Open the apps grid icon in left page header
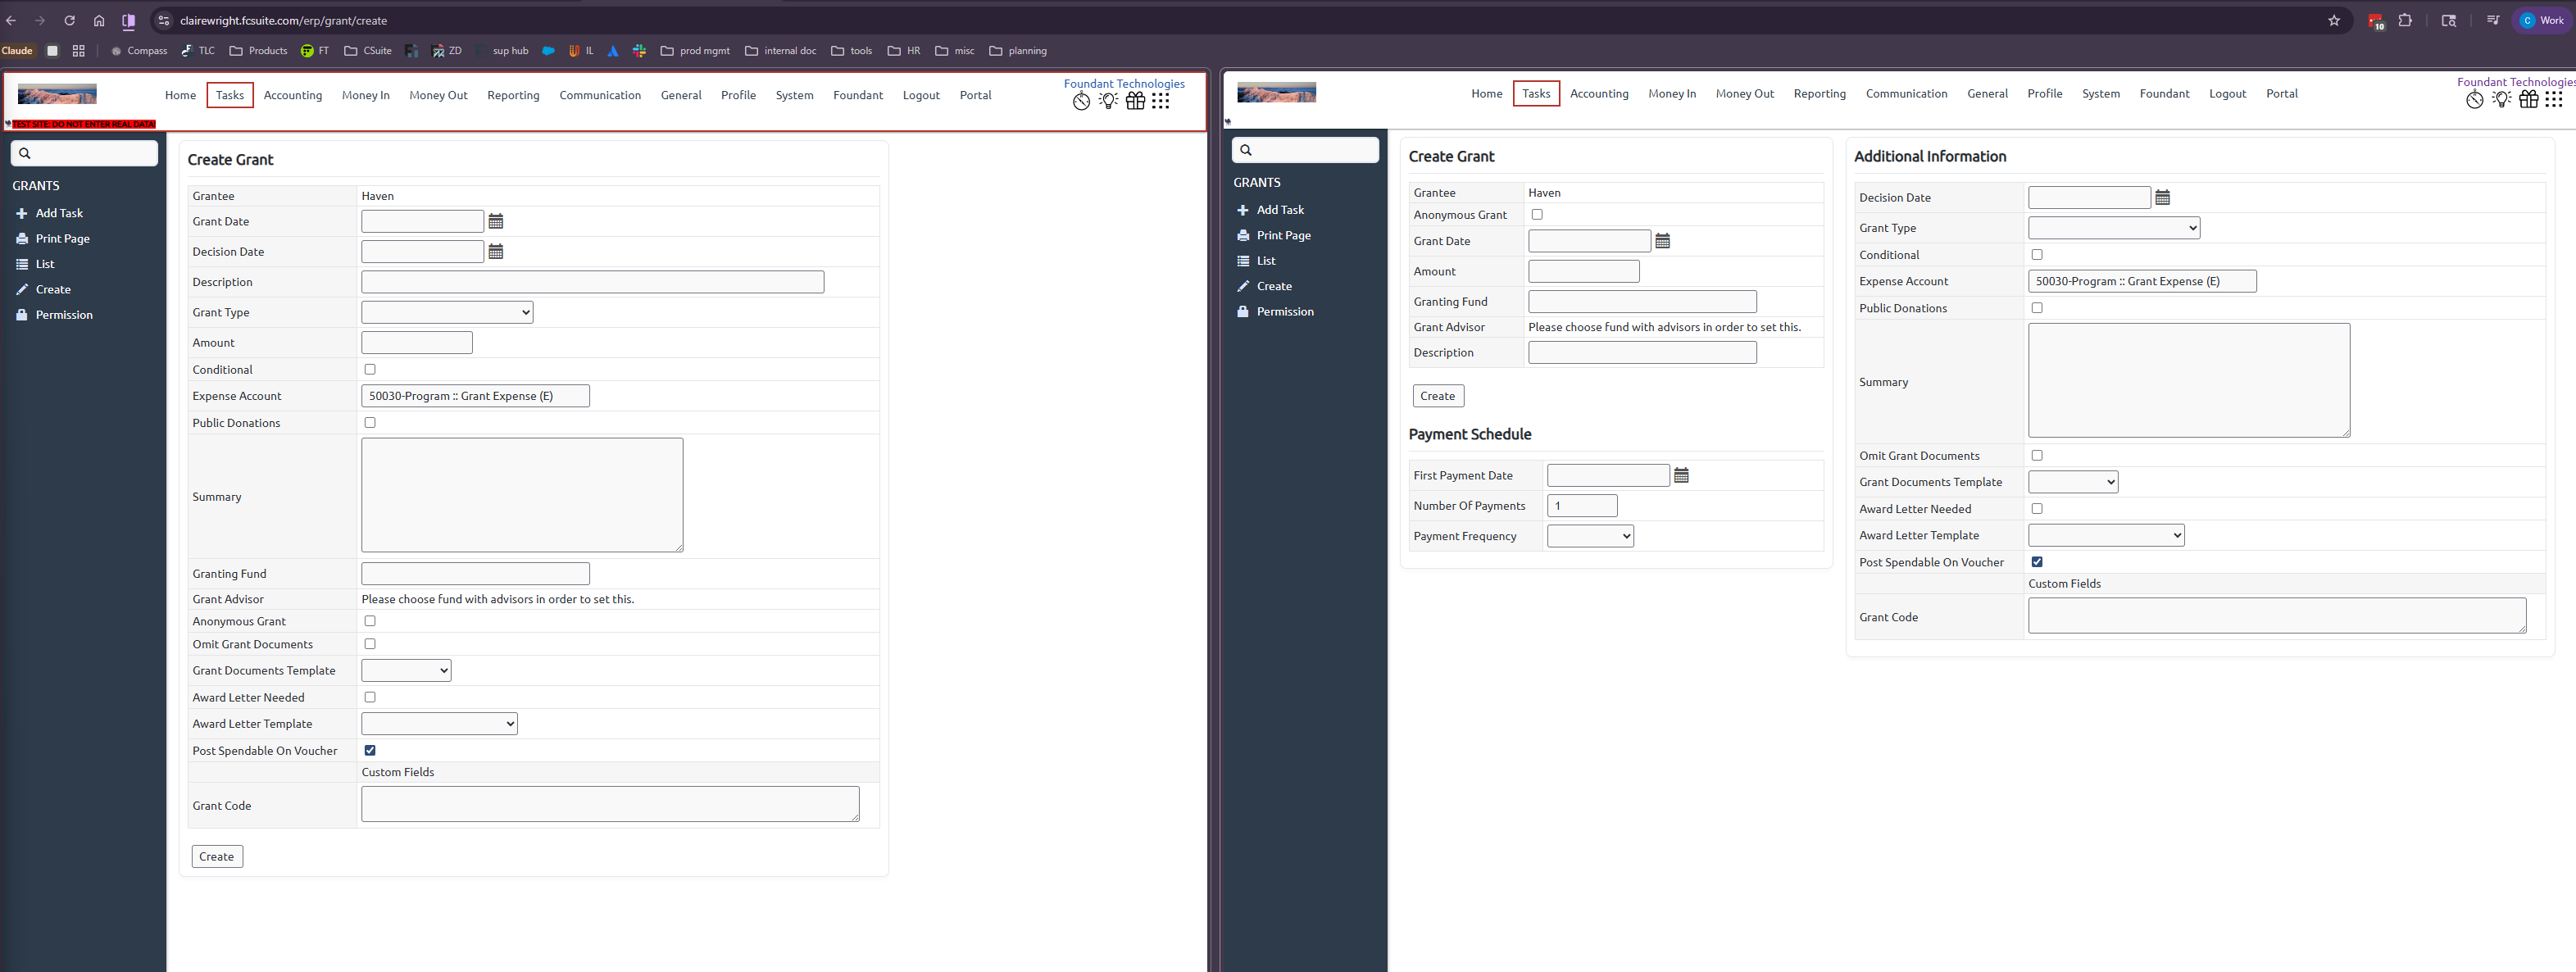 [x=1160, y=101]
